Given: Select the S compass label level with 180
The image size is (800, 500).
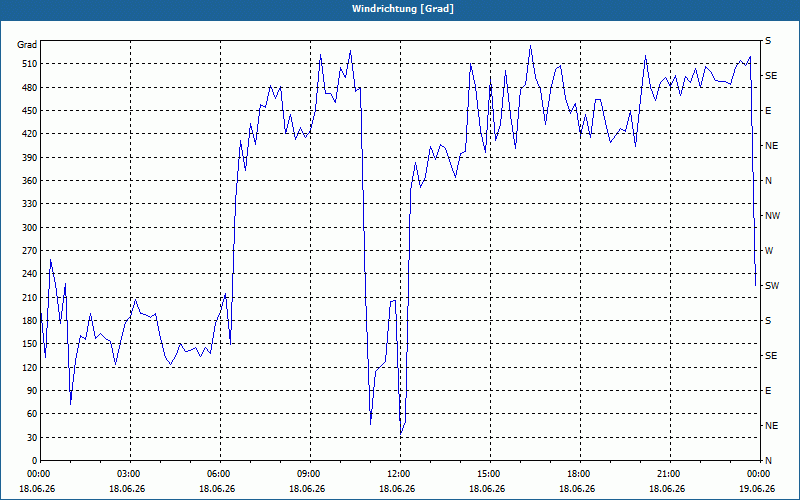Looking at the screenshot, I should 768,321.
